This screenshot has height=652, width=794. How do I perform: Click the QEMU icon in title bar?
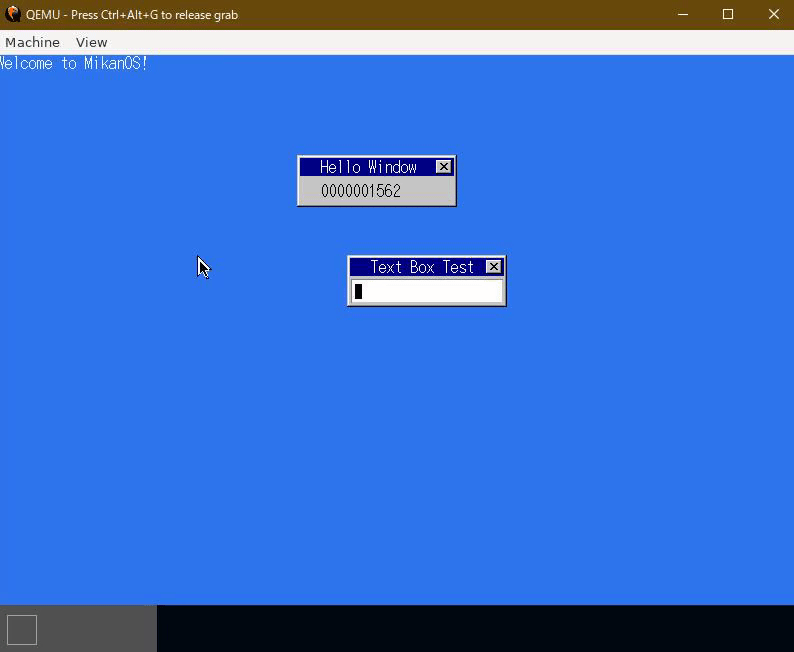click(12, 14)
